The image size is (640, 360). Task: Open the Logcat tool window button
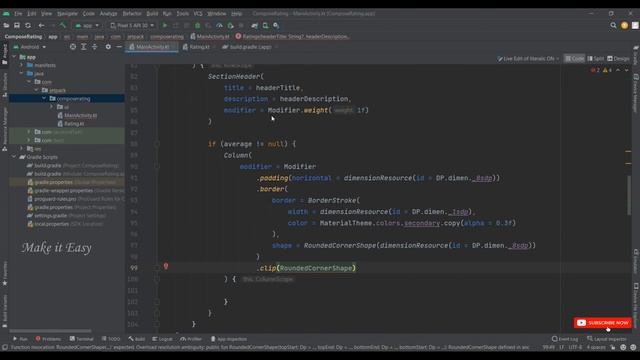click(x=162, y=339)
